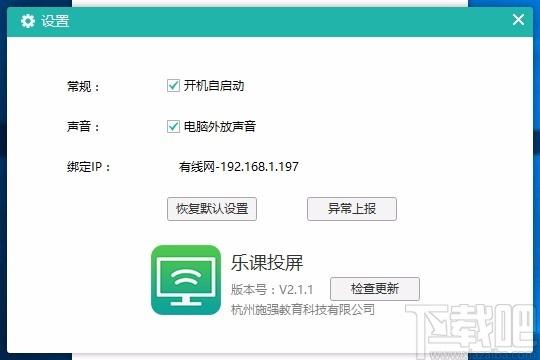
Task: Click the 检查更新 button
Action: coord(375,289)
